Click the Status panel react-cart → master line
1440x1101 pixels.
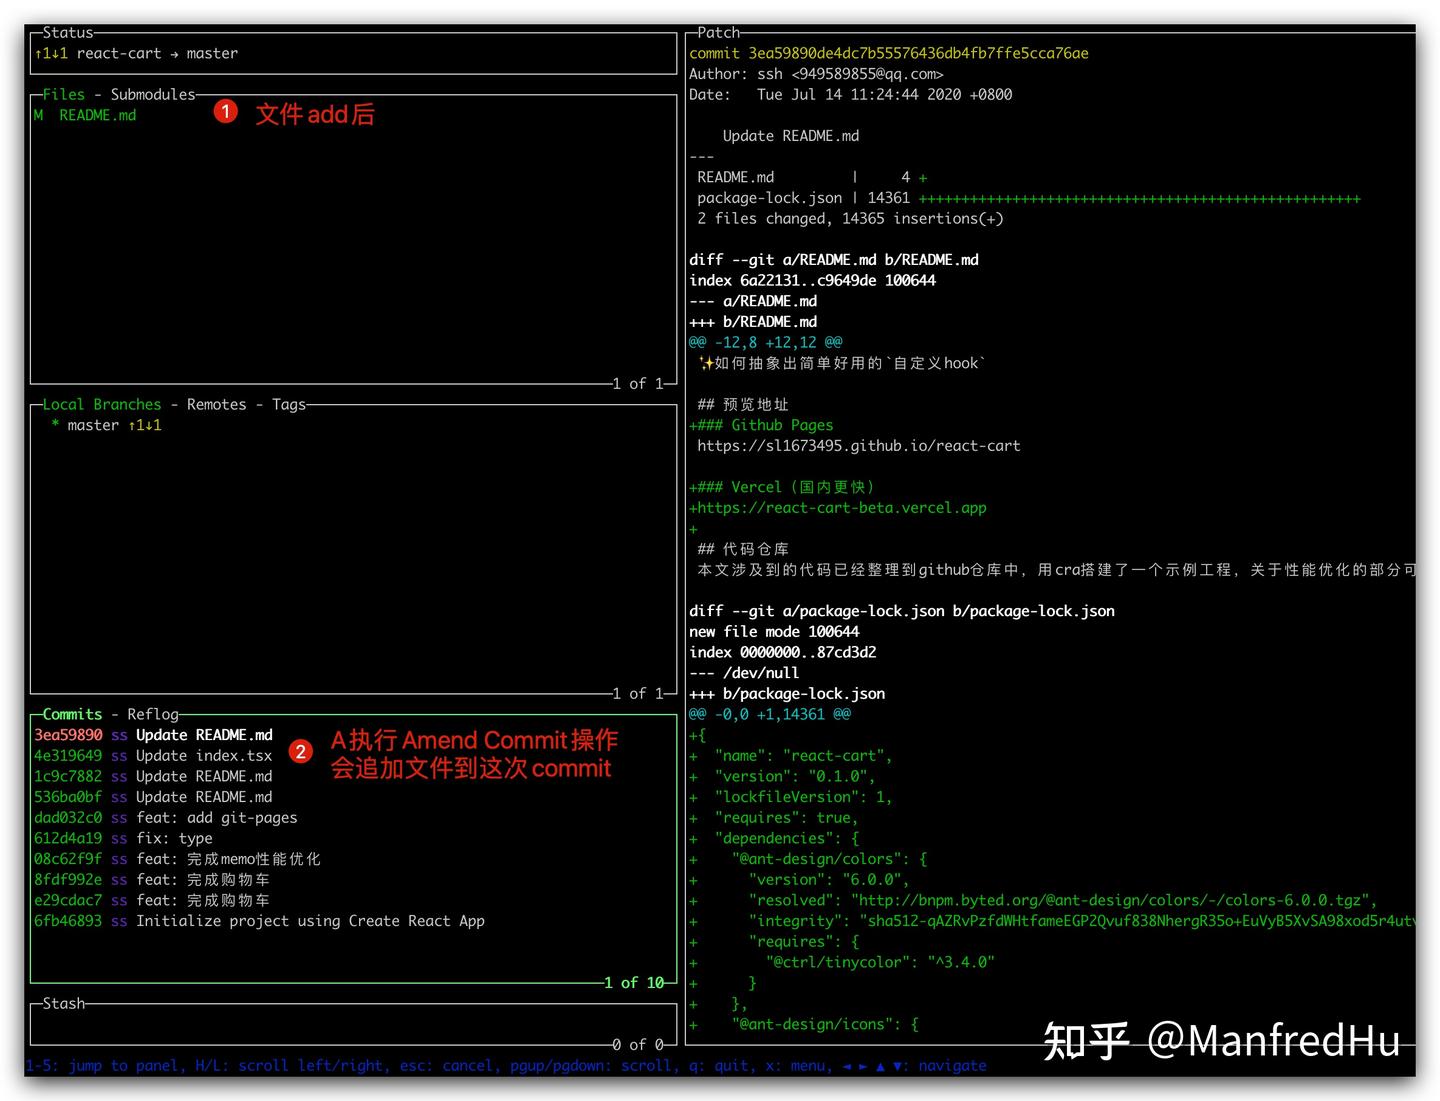pos(136,54)
